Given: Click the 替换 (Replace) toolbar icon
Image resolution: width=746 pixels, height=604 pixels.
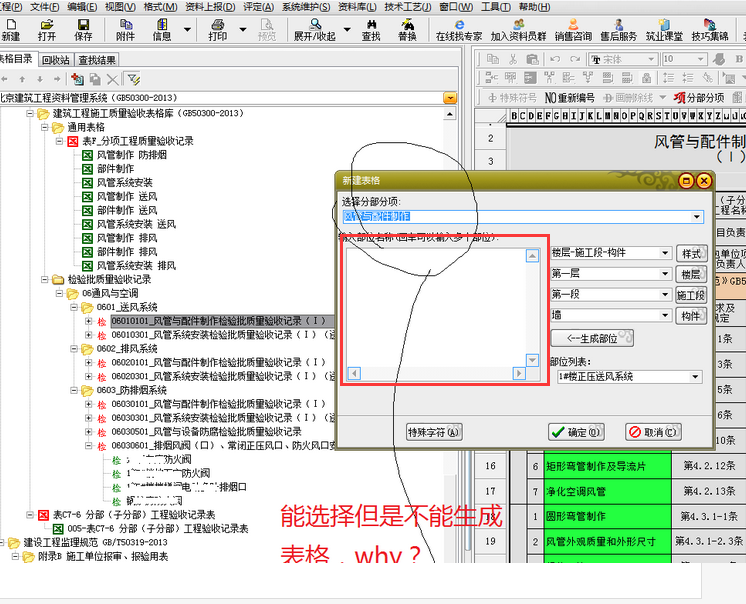Looking at the screenshot, I should (x=407, y=29).
